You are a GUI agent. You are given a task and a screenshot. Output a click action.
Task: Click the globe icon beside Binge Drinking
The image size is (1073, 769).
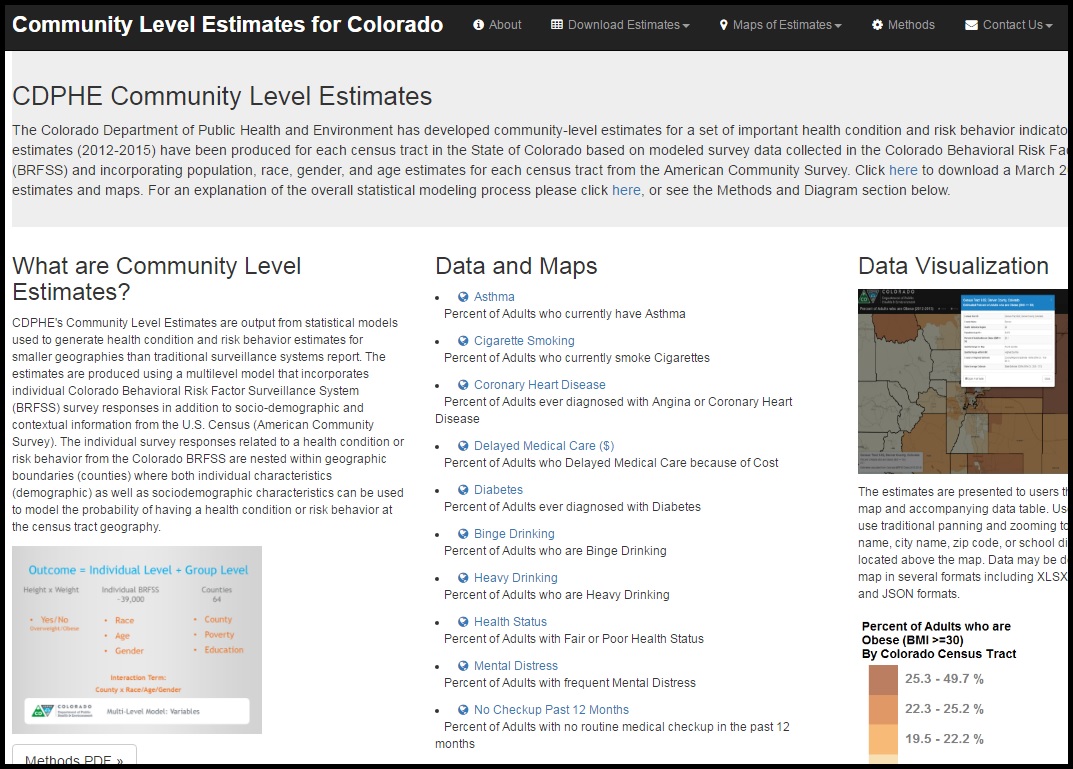pyautogui.click(x=463, y=533)
